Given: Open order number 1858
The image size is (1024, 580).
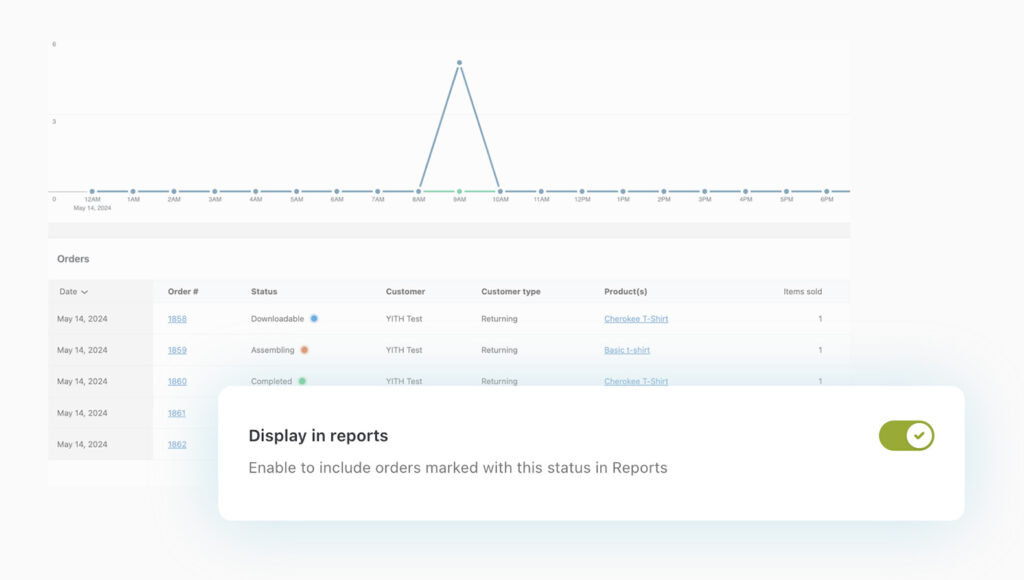Looking at the screenshot, I should tap(177, 319).
